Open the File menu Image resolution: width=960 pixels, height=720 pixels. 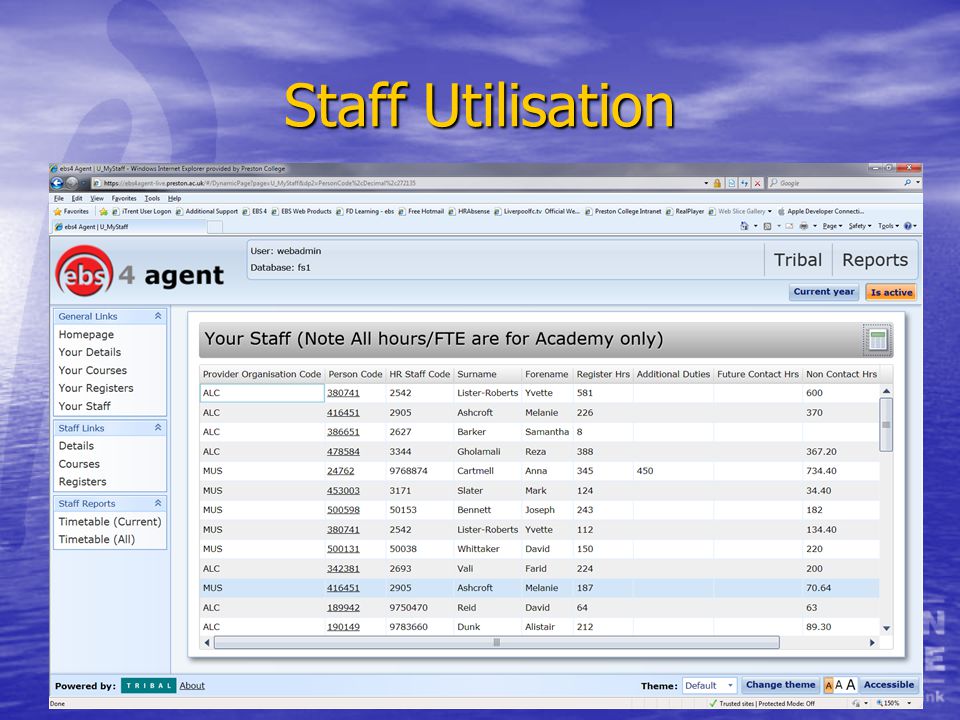[x=59, y=198]
